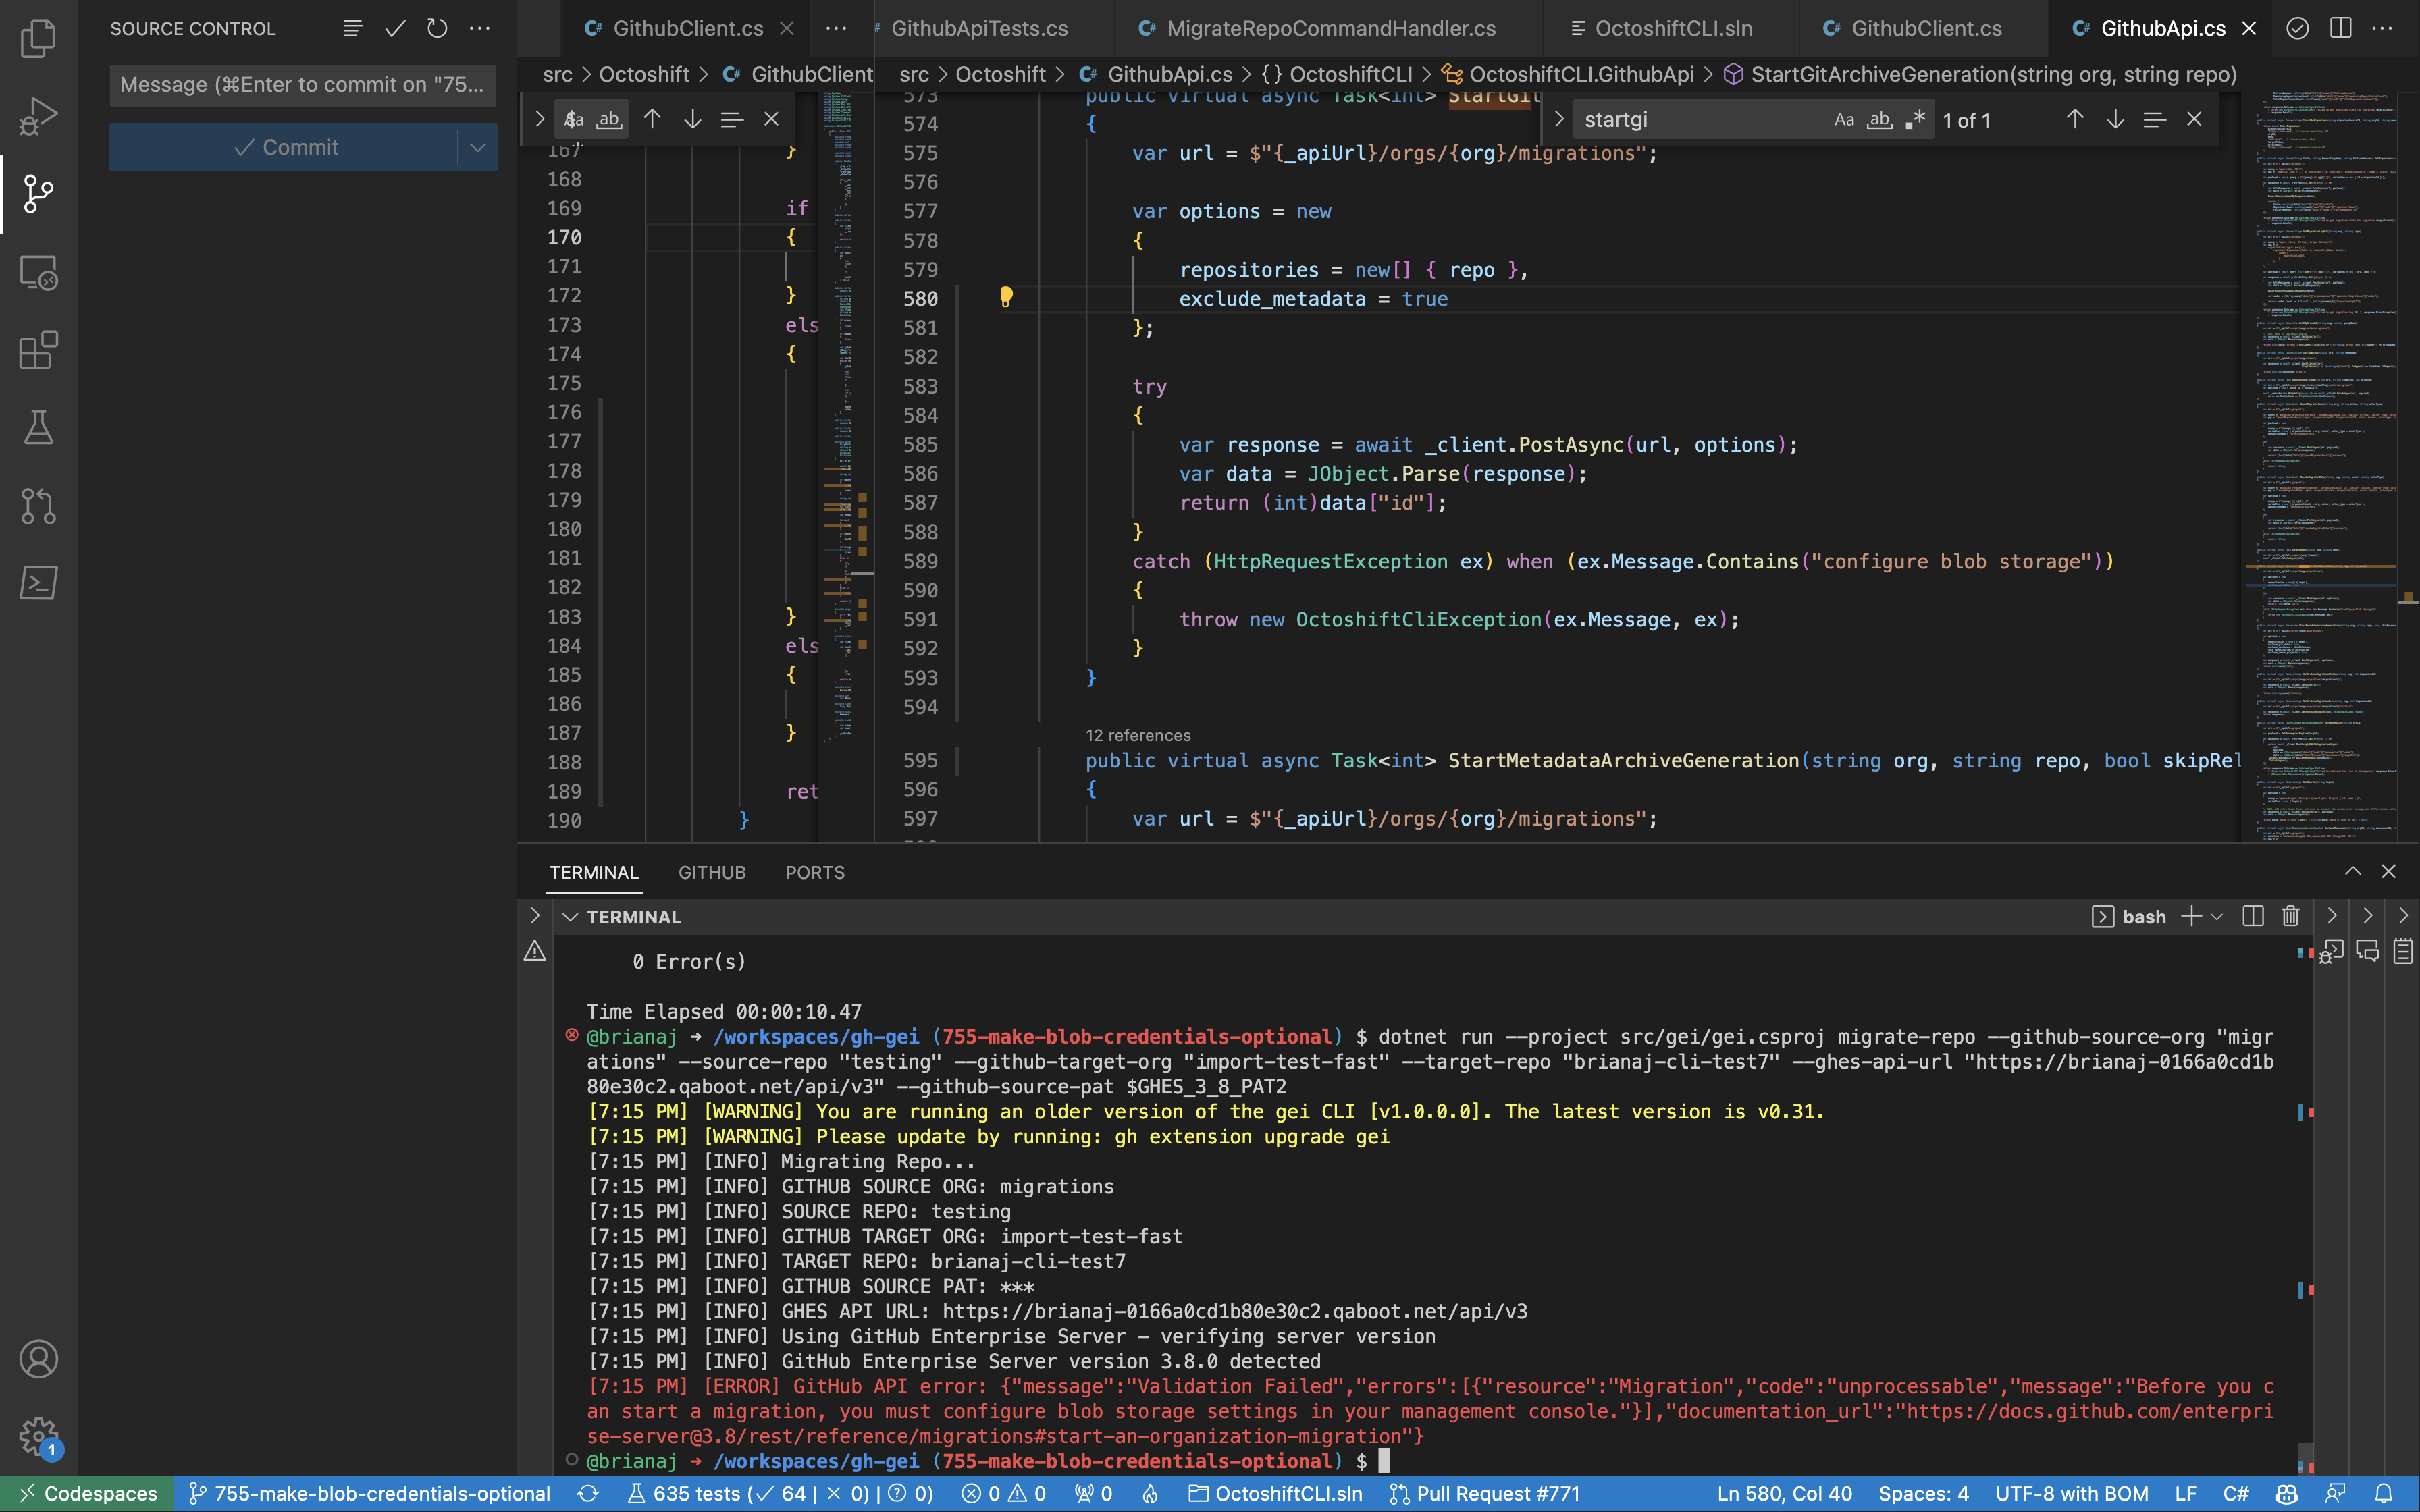The height and width of the screenshot is (1512, 2420).
Task: Click the Commit button
Action: point(290,147)
